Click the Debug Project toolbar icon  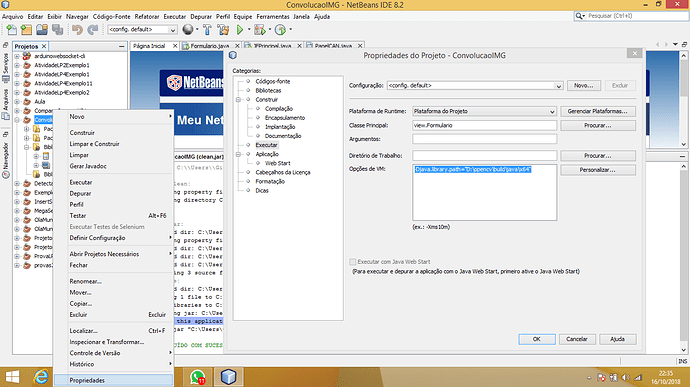[x=260, y=29]
